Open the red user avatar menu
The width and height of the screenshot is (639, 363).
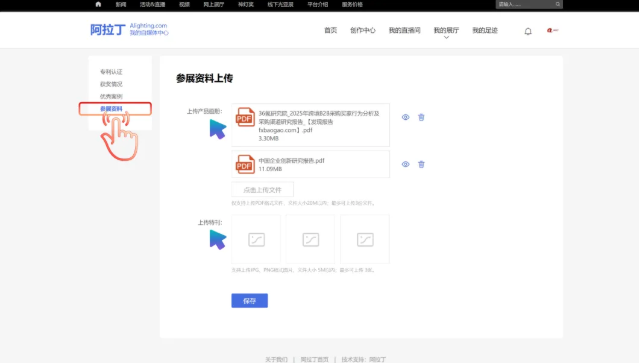click(x=553, y=30)
